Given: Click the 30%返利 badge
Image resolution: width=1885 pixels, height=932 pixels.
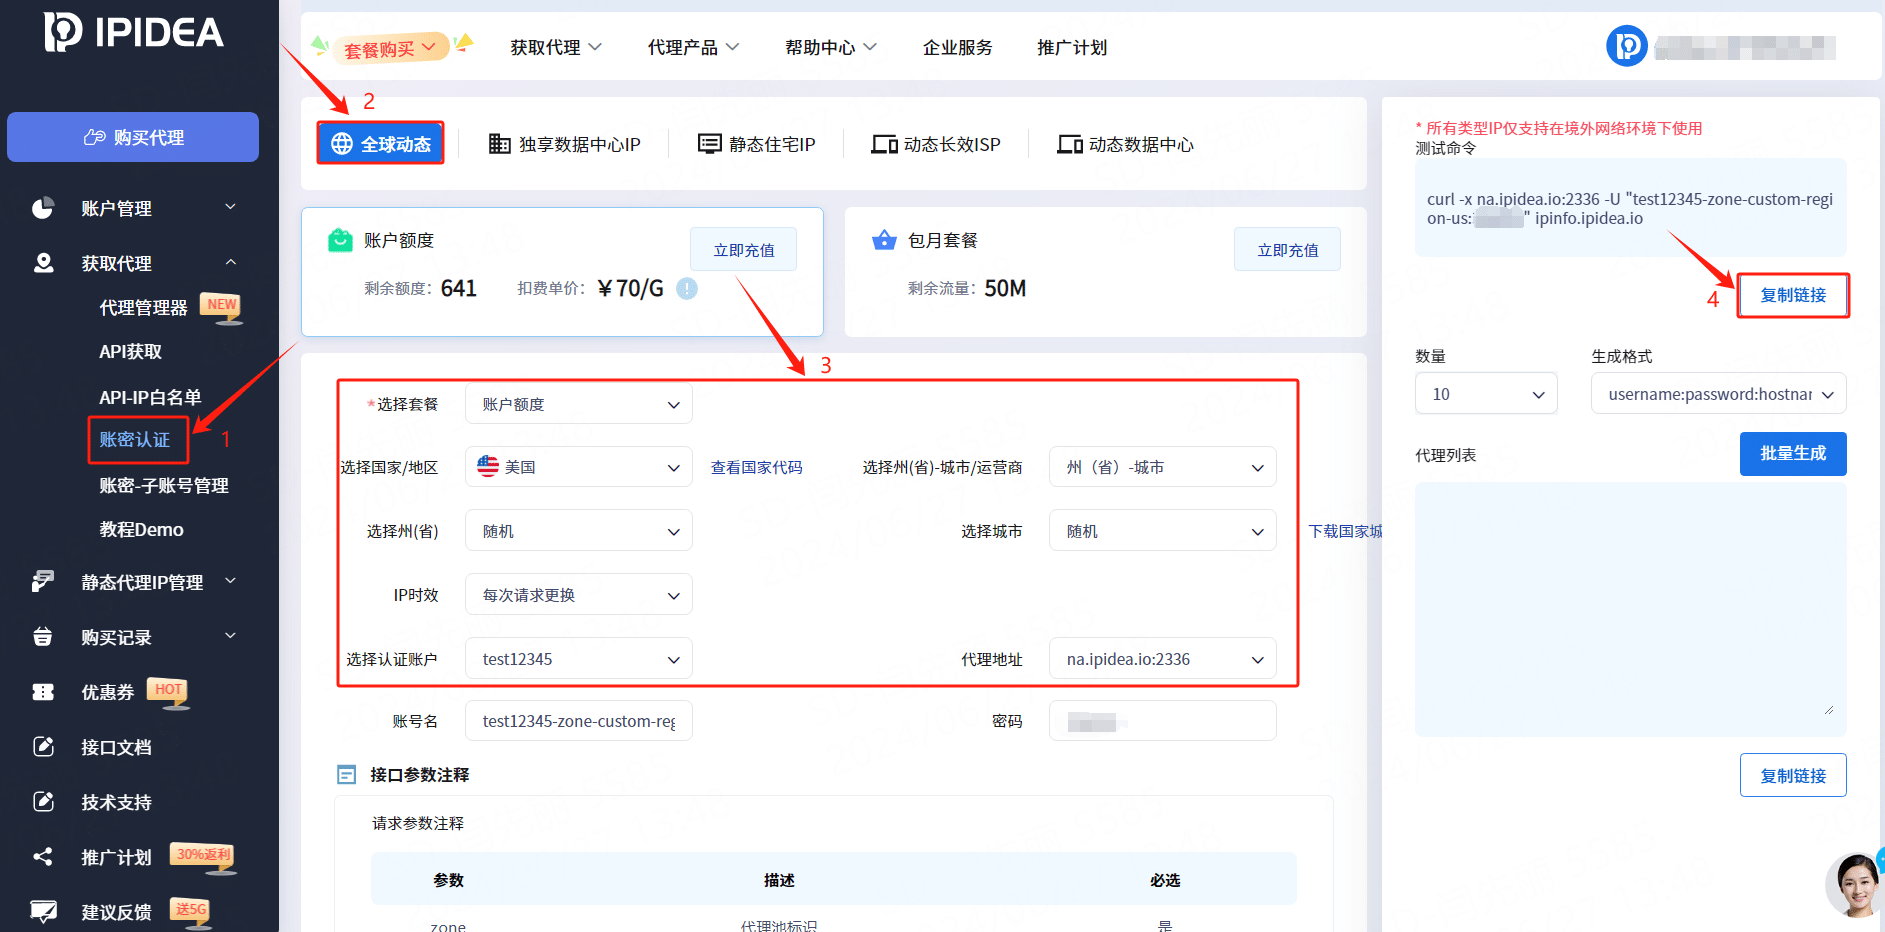Looking at the screenshot, I should click(x=204, y=856).
